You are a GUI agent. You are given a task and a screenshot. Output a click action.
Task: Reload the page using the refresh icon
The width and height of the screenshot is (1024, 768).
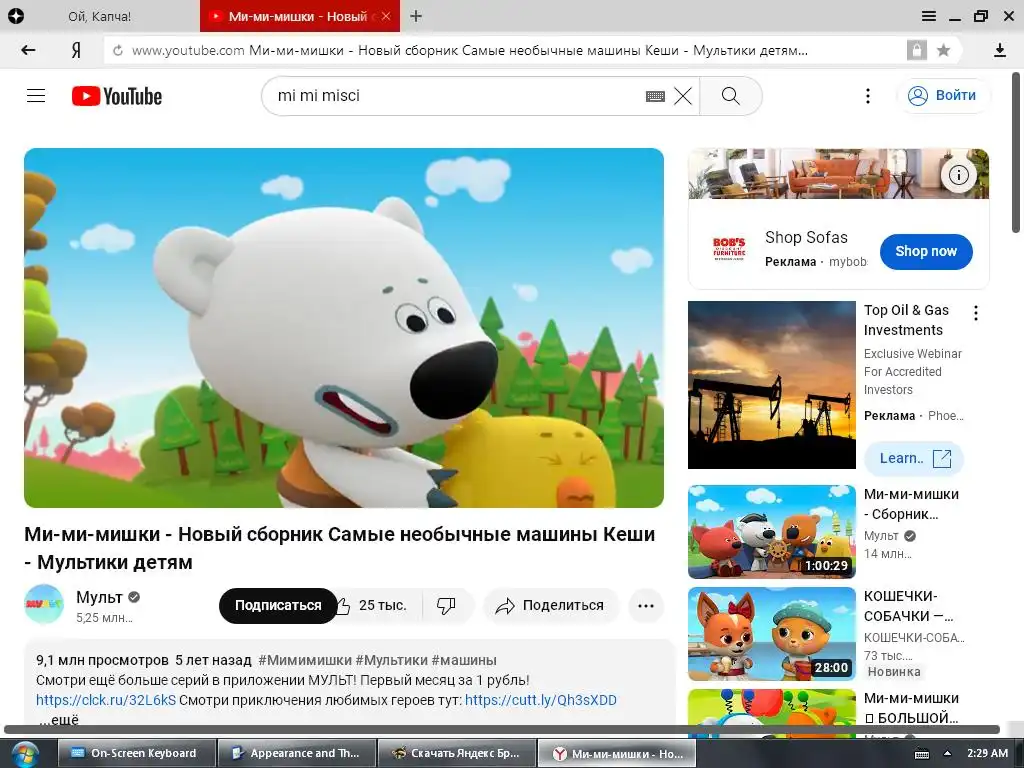coord(118,50)
